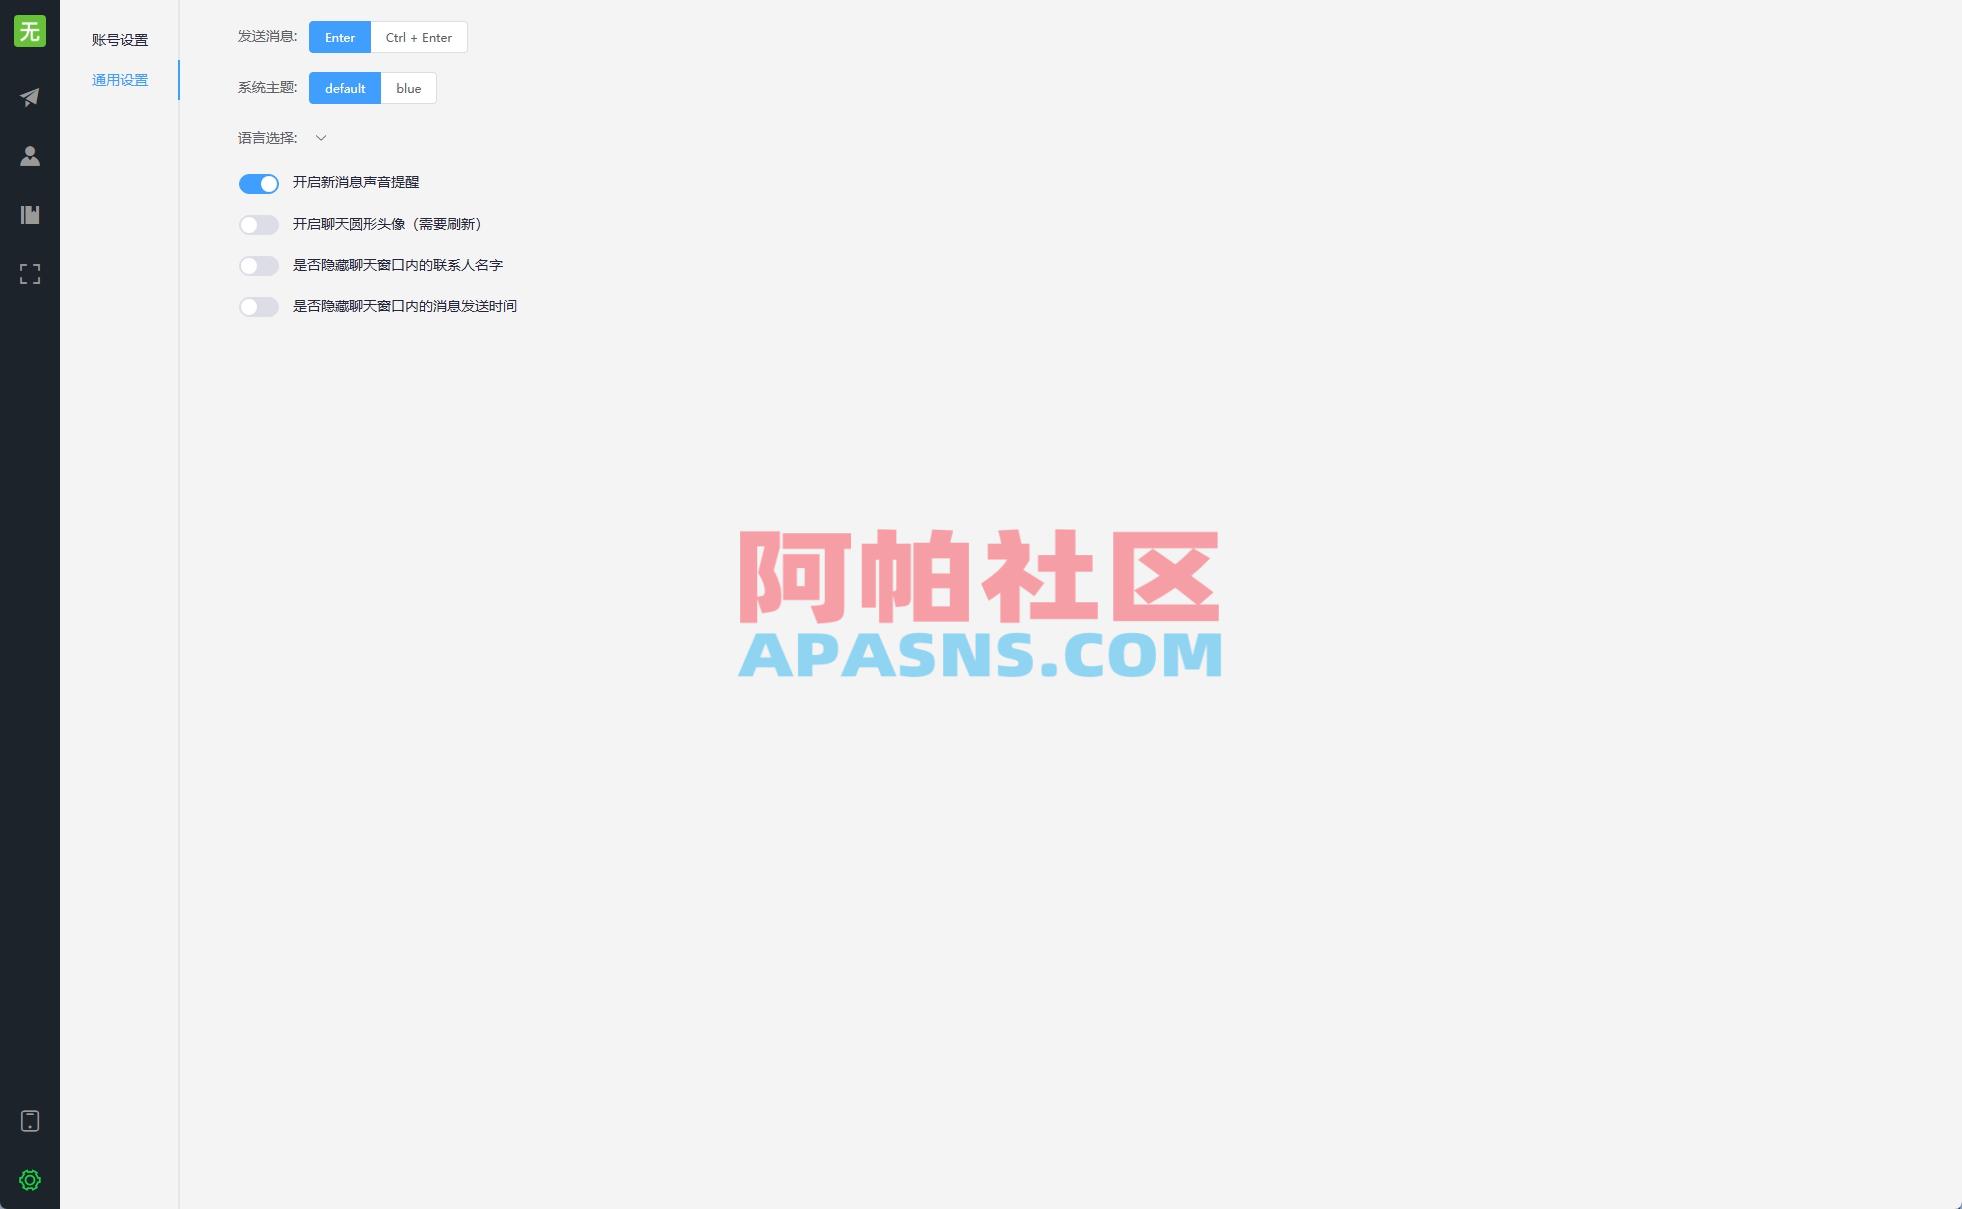Image resolution: width=1962 pixels, height=1209 pixels.
Task: Set send message shortcut to Ctrl + Enter
Action: click(x=418, y=37)
